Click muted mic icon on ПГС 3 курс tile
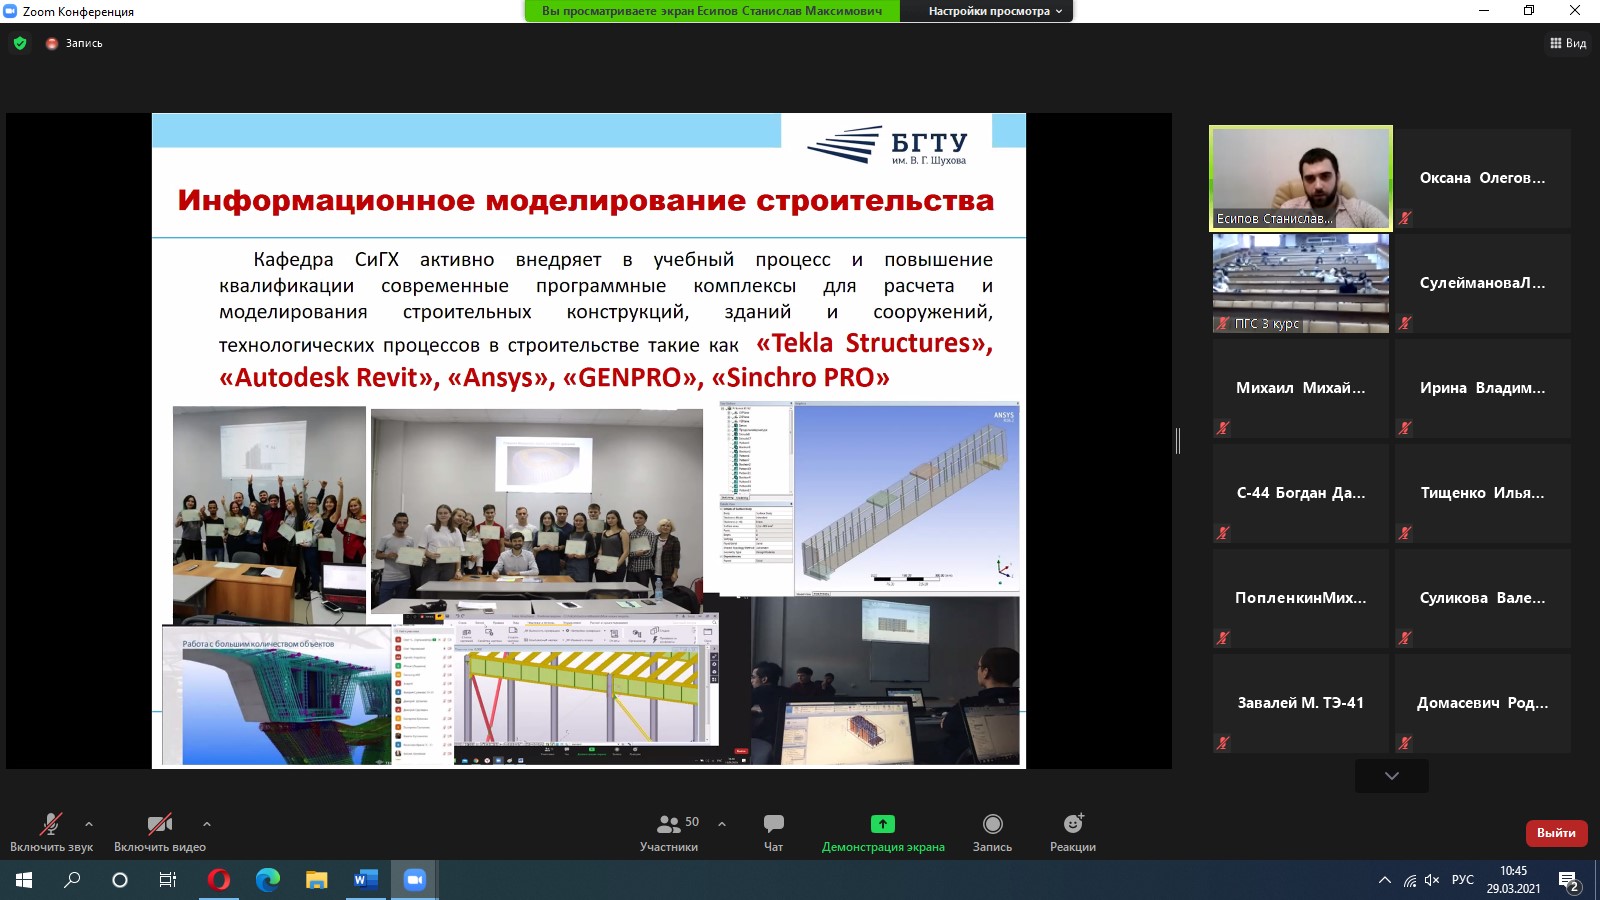This screenshot has height=900, width=1600. [x=1223, y=323]
